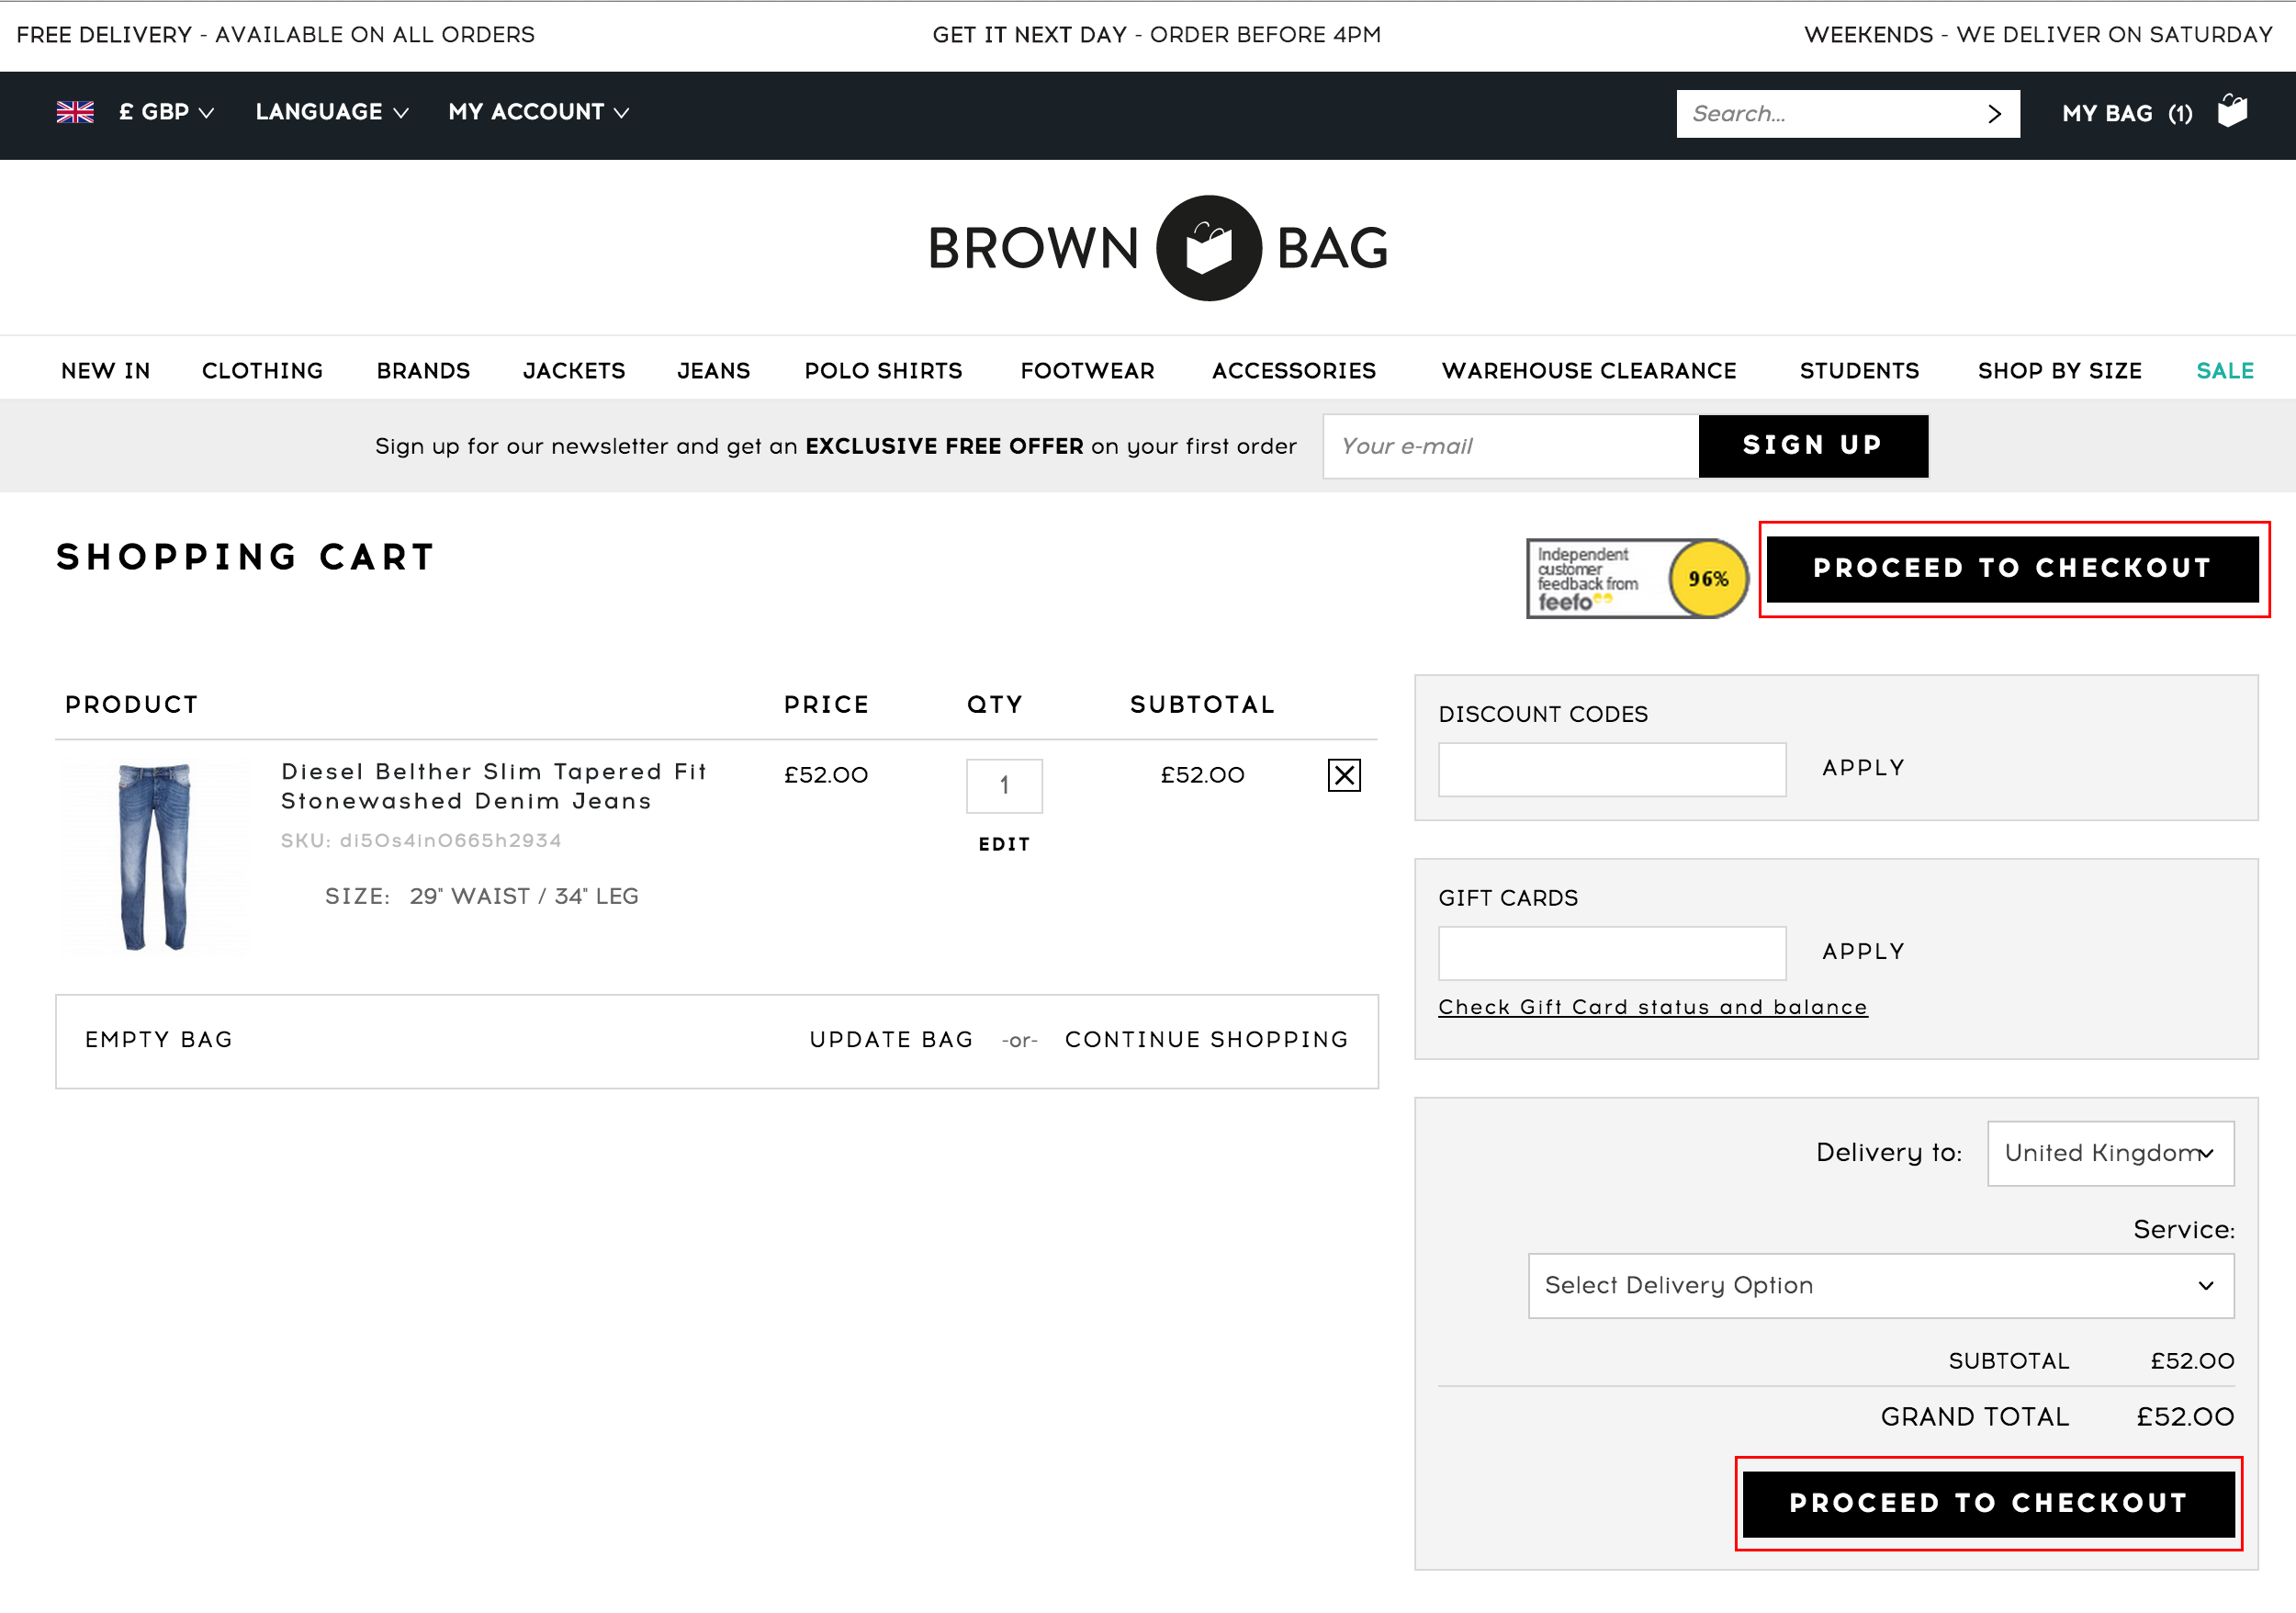Open Warehouse Clearance section
Screen dimensions: 2296x1613
1589,371
